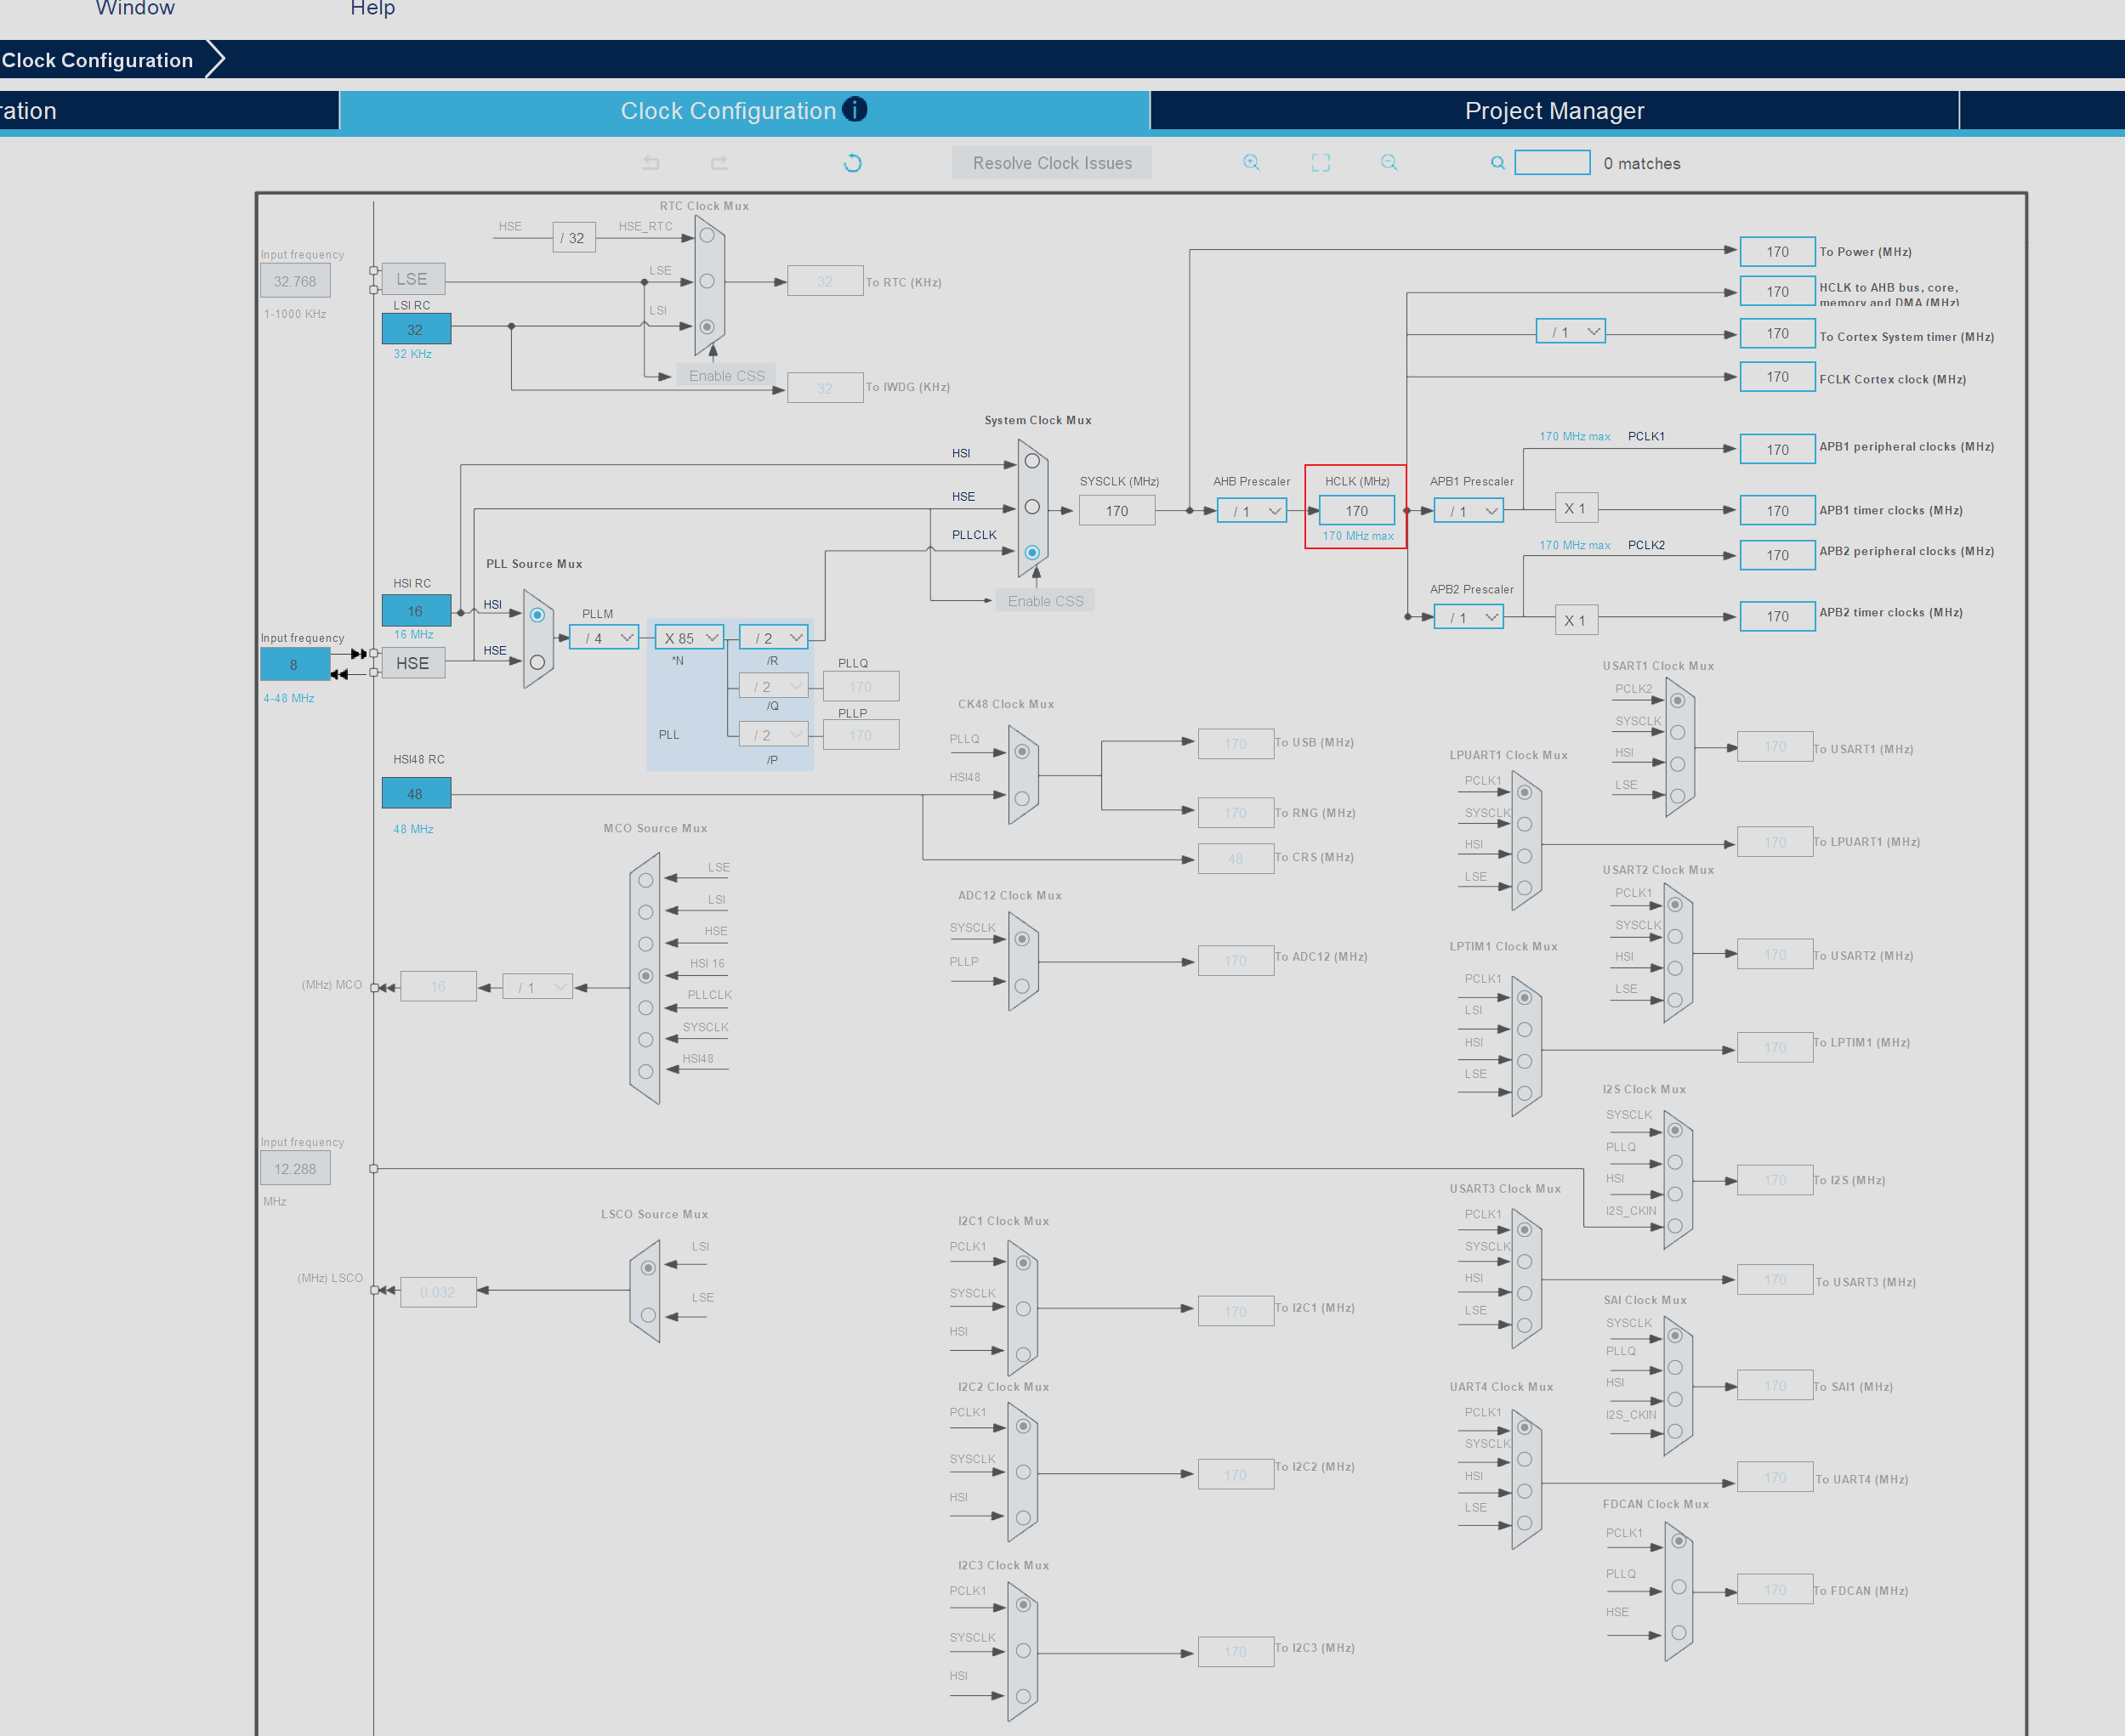Open the PLLM /4 divider dropdown

pyautogui.click(x=604, y=638)
